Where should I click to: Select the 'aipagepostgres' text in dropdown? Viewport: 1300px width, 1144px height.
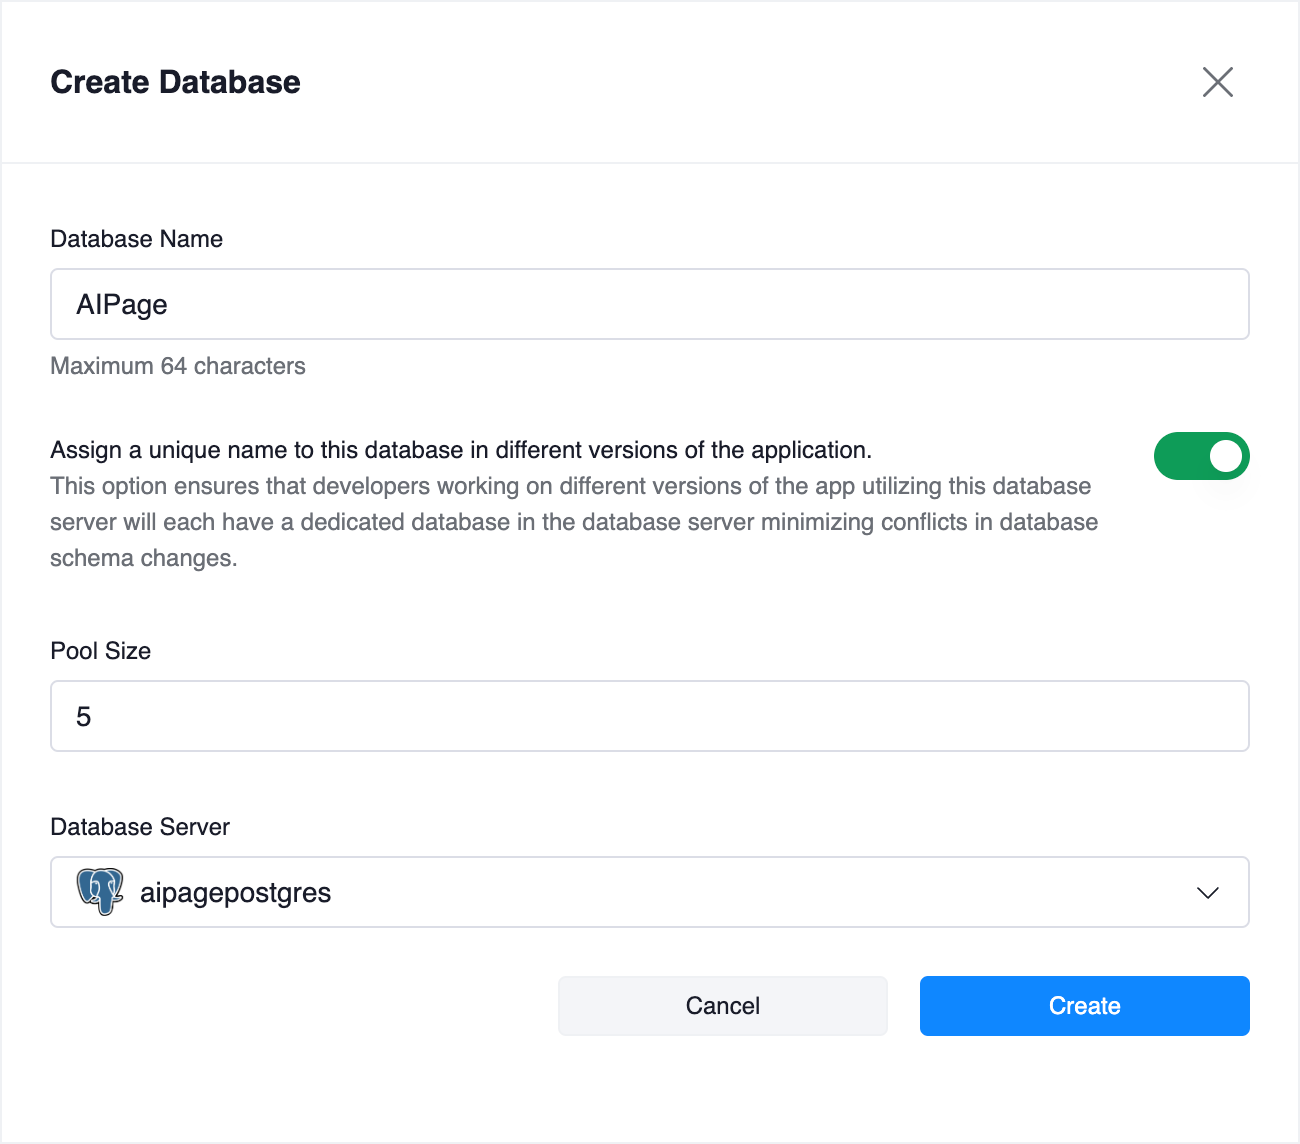pos(235,893)
